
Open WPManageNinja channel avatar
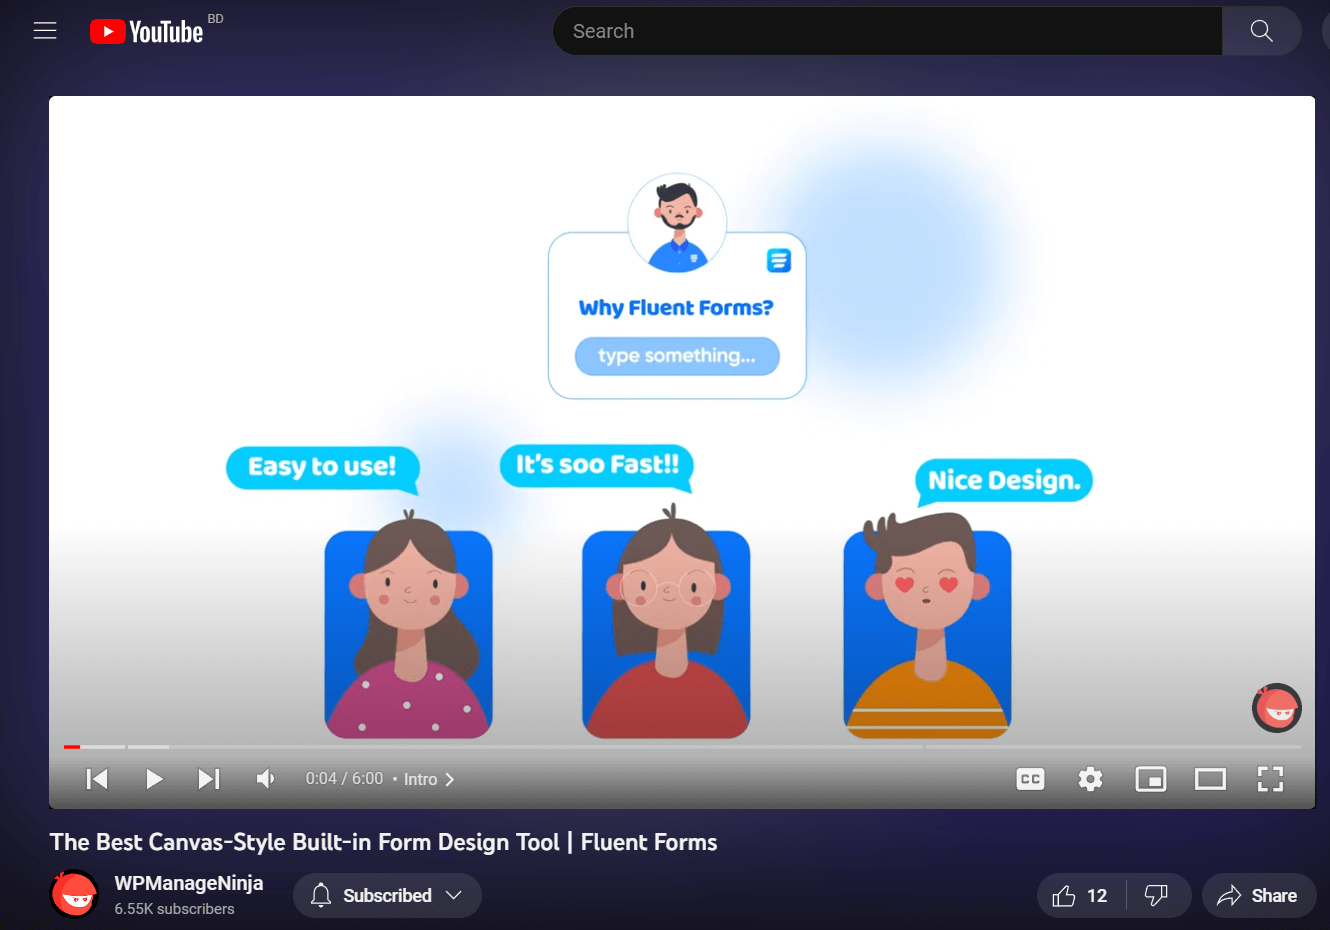[x=74, y=895]
